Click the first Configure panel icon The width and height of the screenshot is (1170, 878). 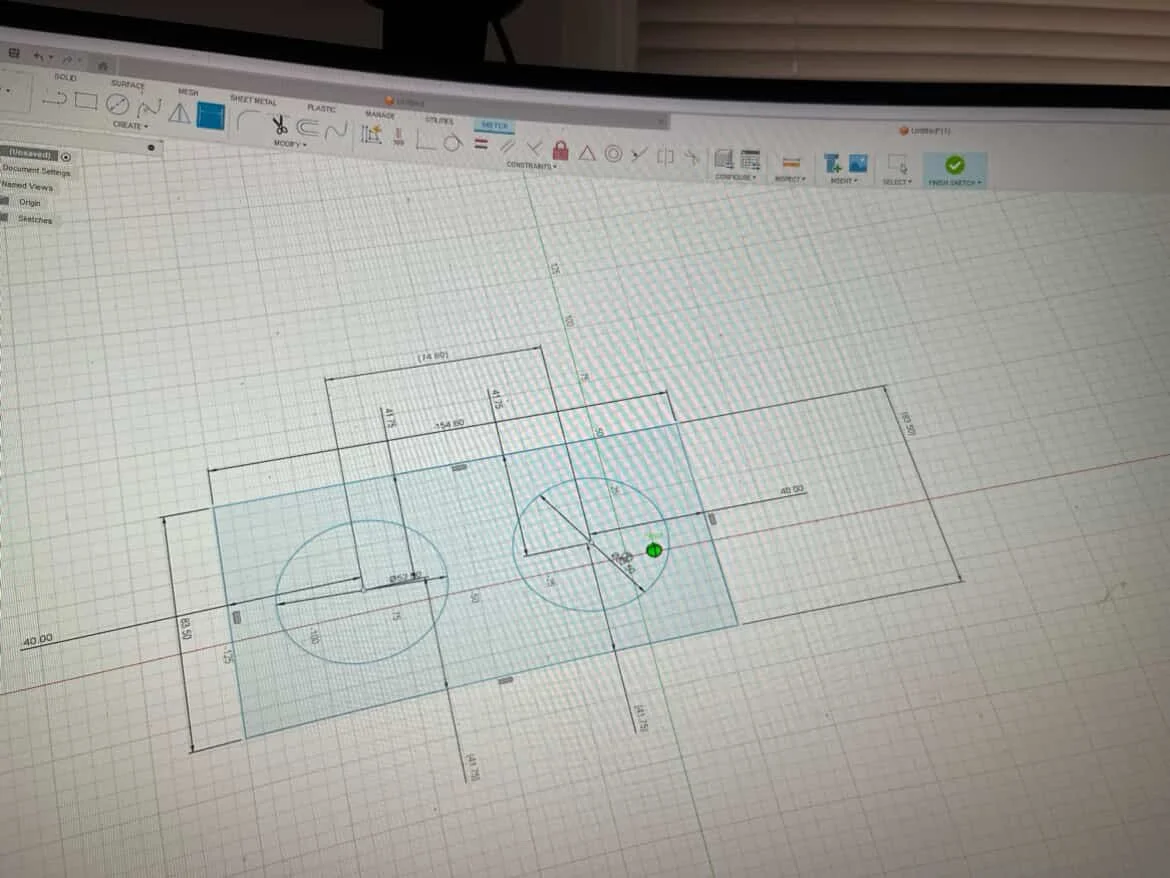click(x=723, y=159)
